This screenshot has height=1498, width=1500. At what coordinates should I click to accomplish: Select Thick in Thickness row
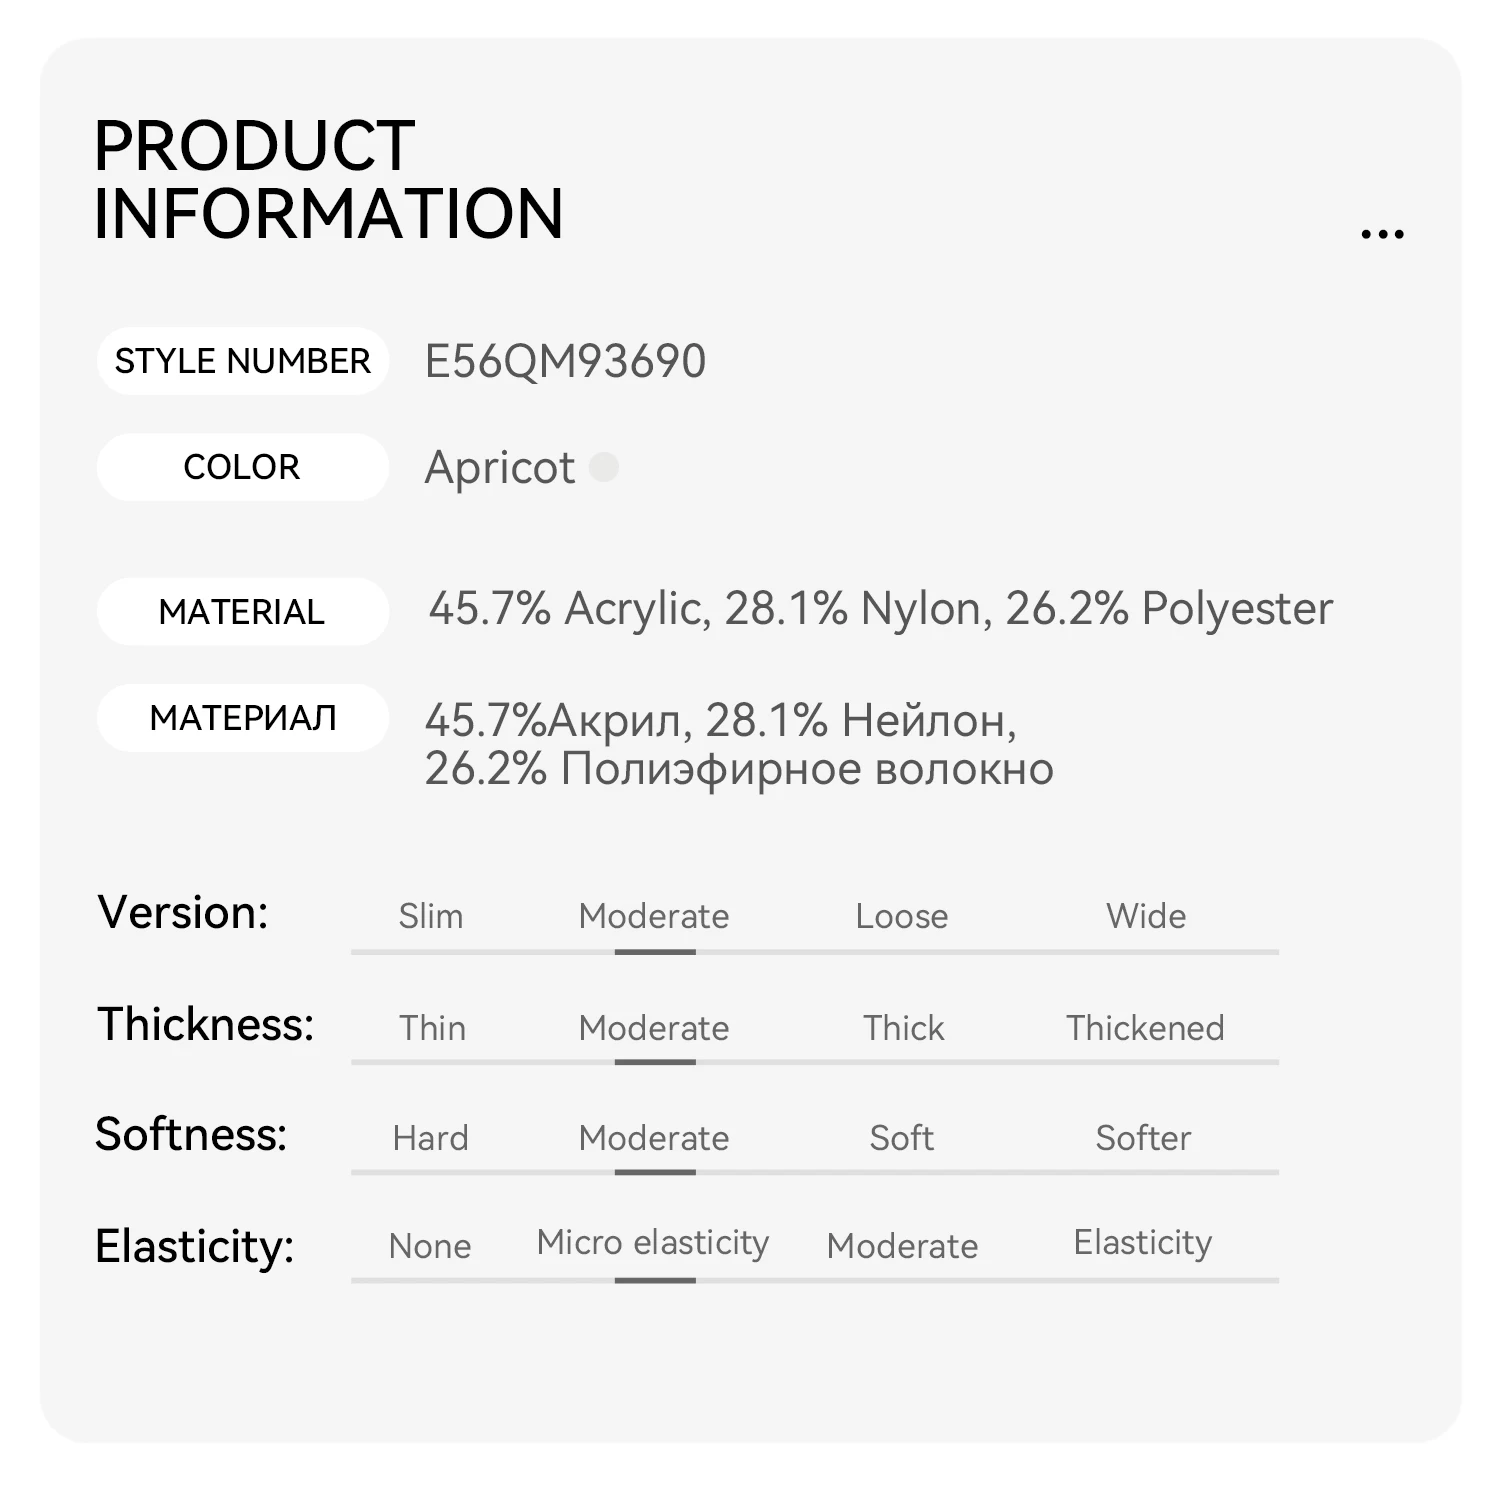point(904,1028)
